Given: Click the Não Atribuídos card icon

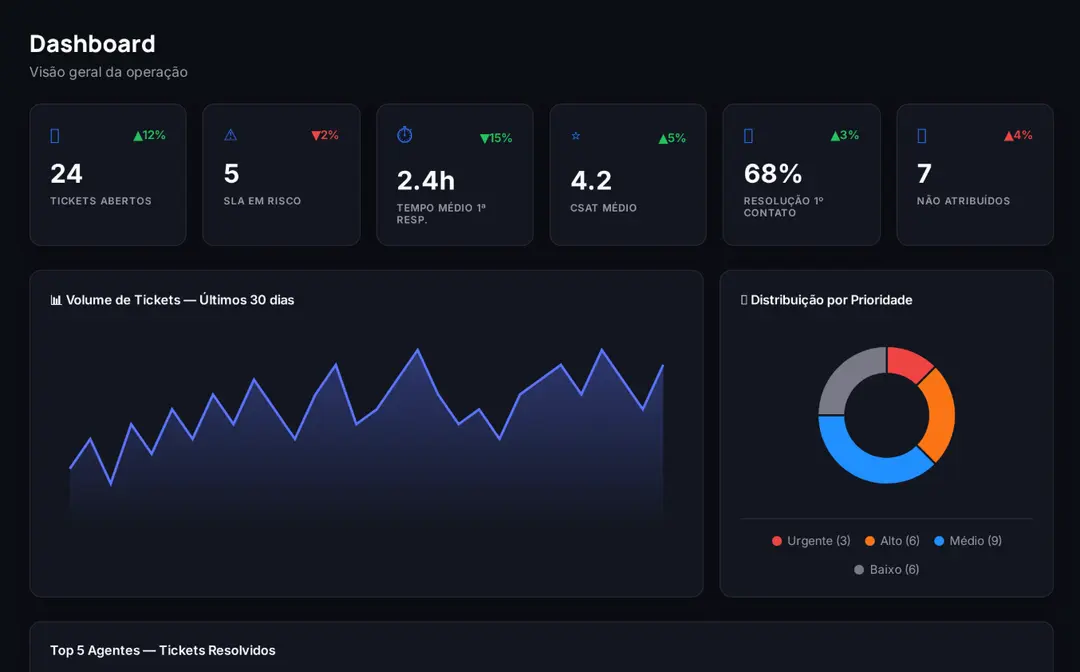Looking at the screenshot, I should (x=922, y=136).
